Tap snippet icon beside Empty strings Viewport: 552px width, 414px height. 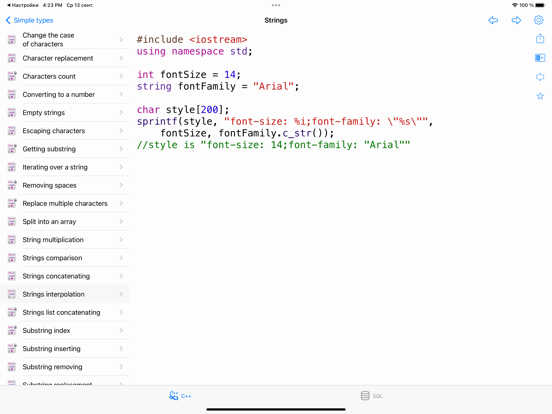click(12, 113)
